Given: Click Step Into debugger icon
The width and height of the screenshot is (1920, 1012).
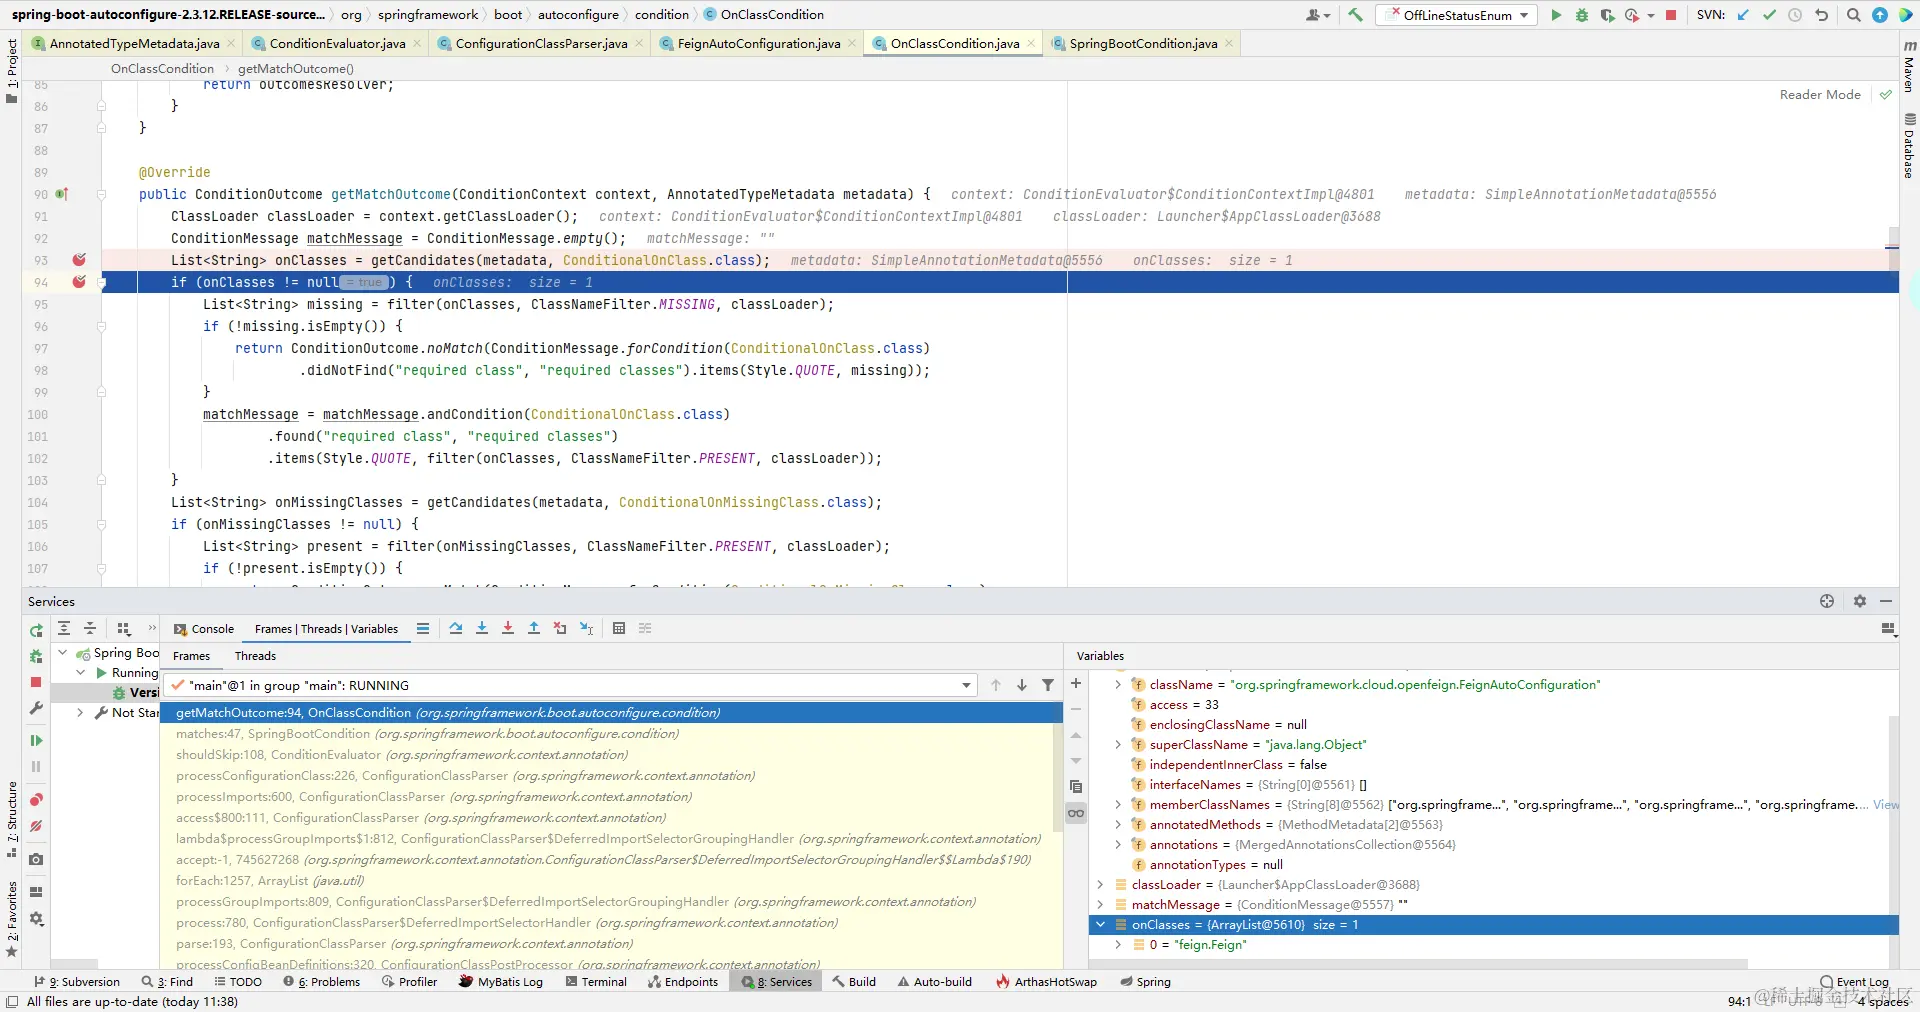Looking at the screenshot, I should pyautogui.click(x=482, y=628).
